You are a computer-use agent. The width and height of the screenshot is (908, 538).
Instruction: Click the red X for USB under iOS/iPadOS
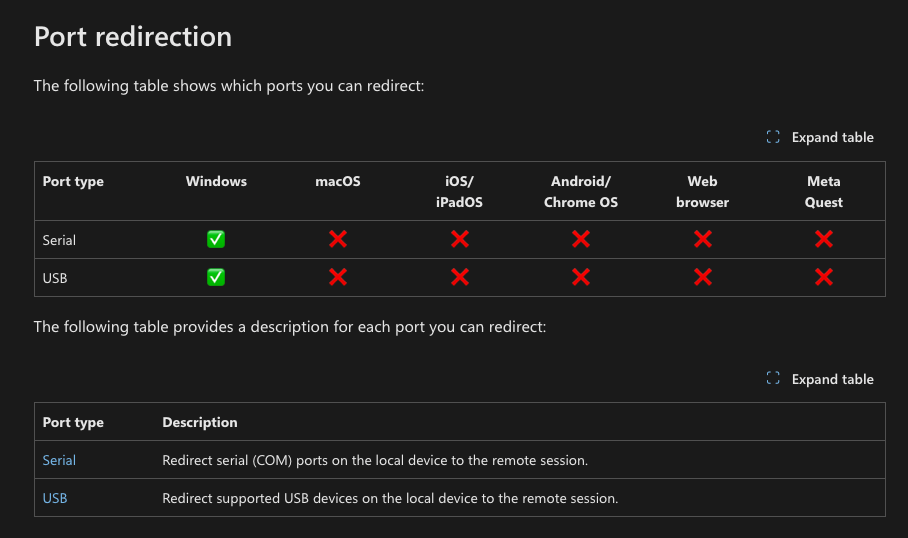point(460,277)
